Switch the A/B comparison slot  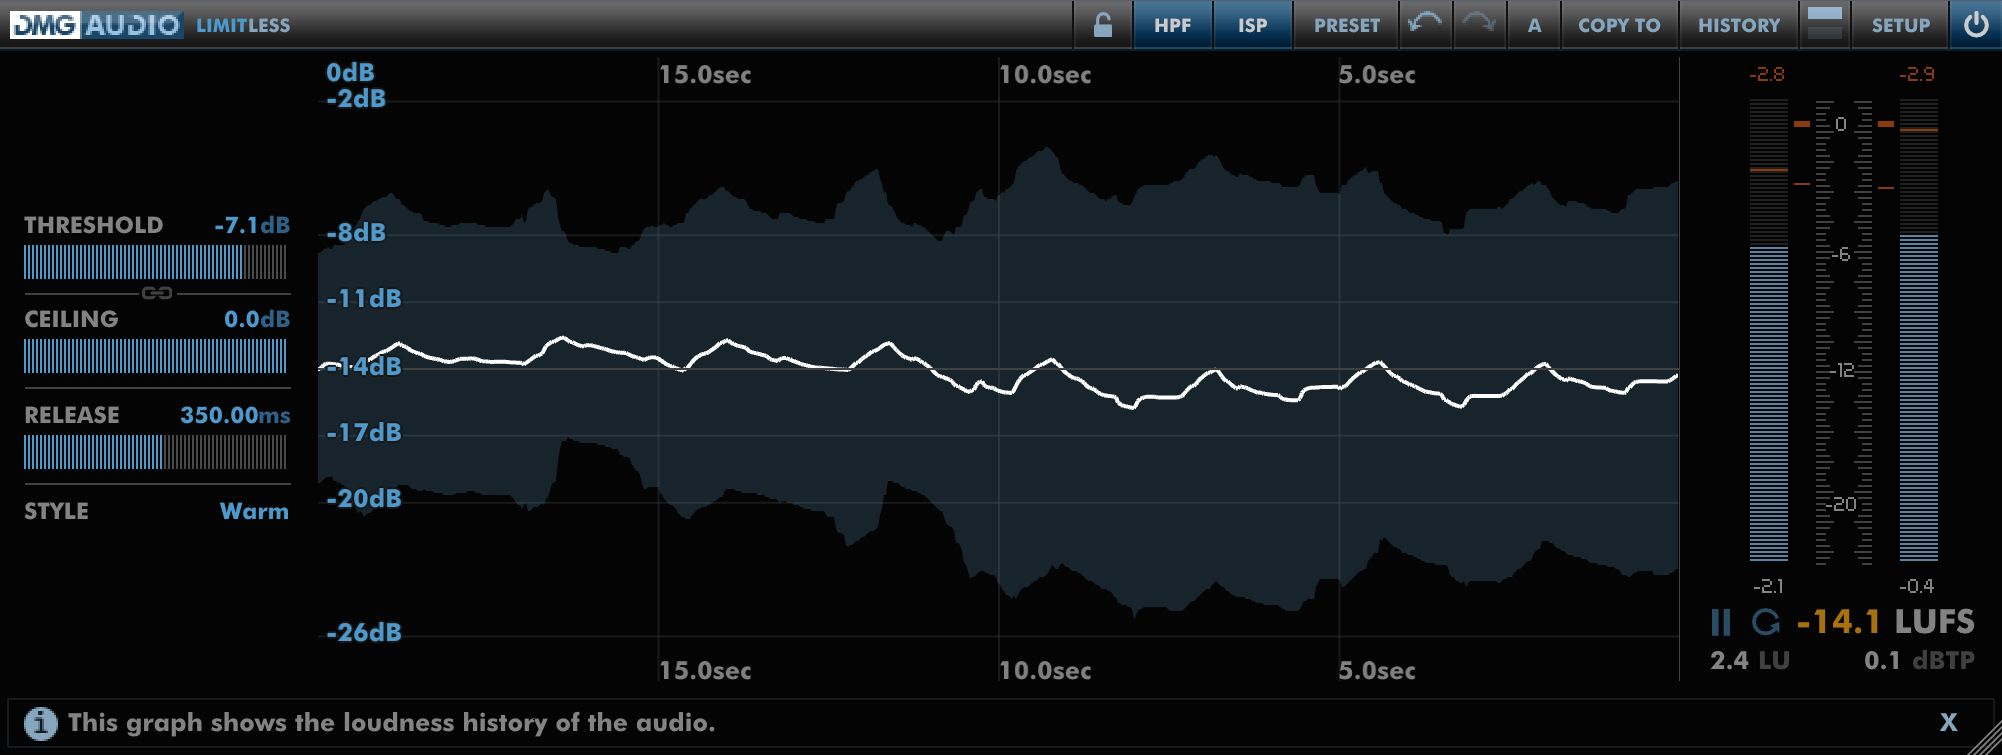(x=1534, y=25)
